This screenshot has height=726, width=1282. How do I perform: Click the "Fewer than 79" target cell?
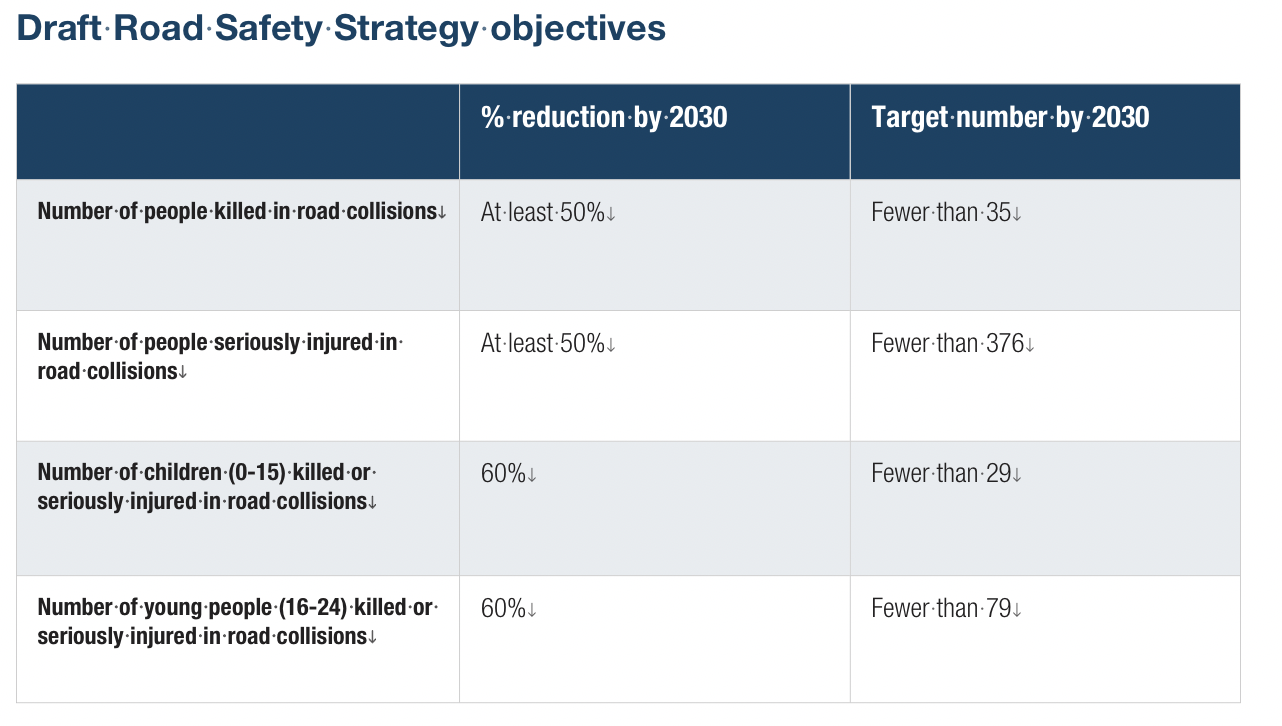(945, 609)
